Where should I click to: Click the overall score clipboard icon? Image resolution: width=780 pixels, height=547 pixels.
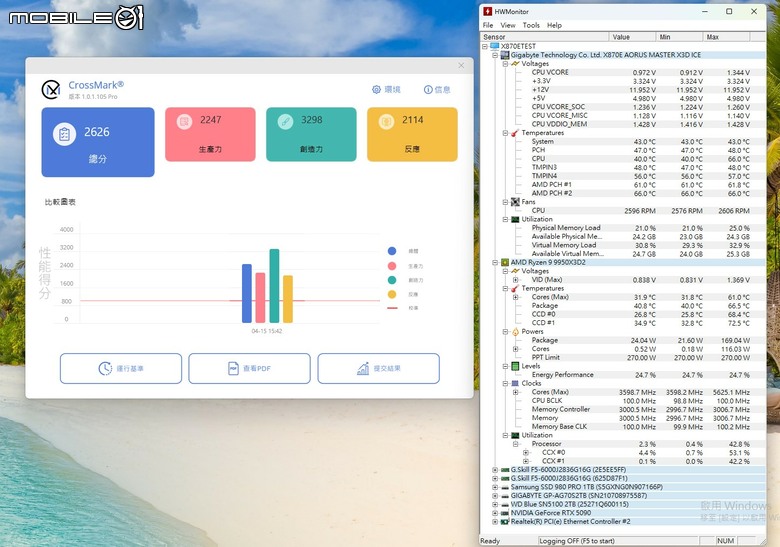click(x=65, y=134)
